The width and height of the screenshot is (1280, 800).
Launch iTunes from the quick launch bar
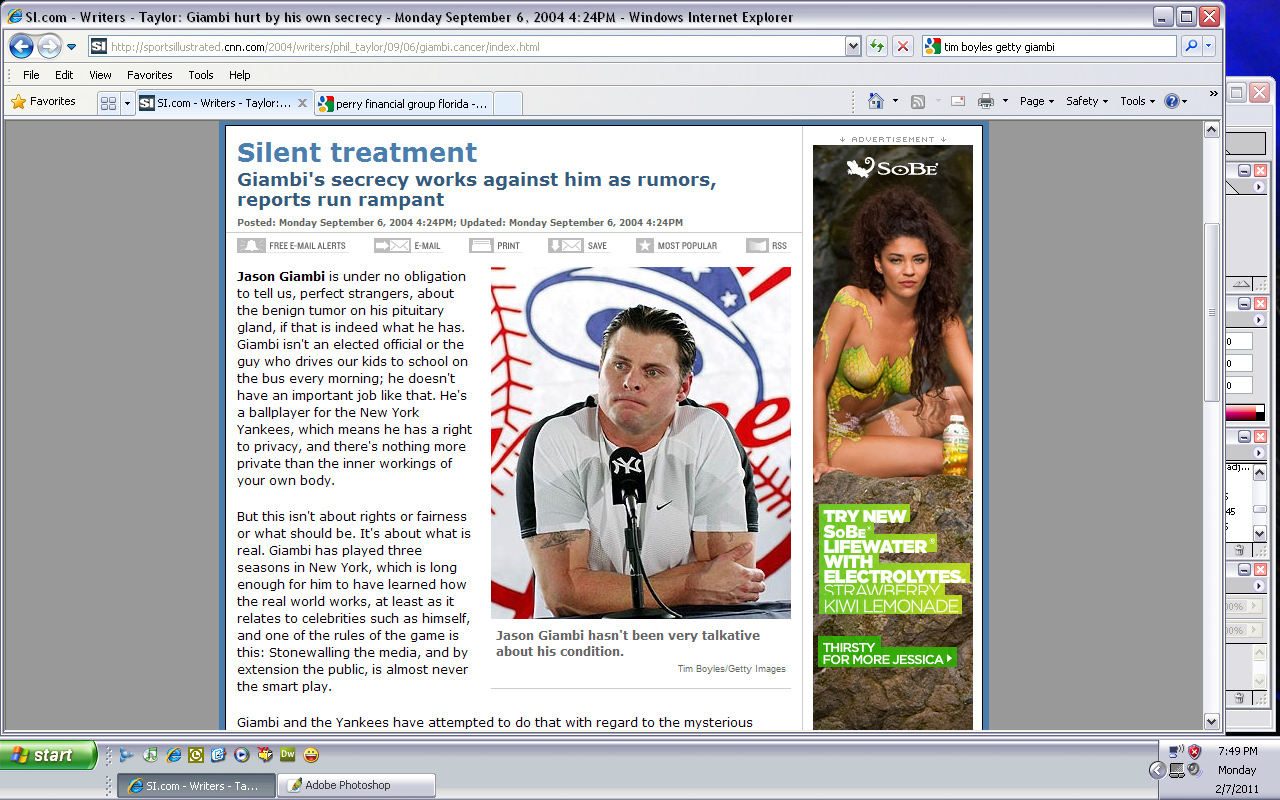tap(150, 755)
